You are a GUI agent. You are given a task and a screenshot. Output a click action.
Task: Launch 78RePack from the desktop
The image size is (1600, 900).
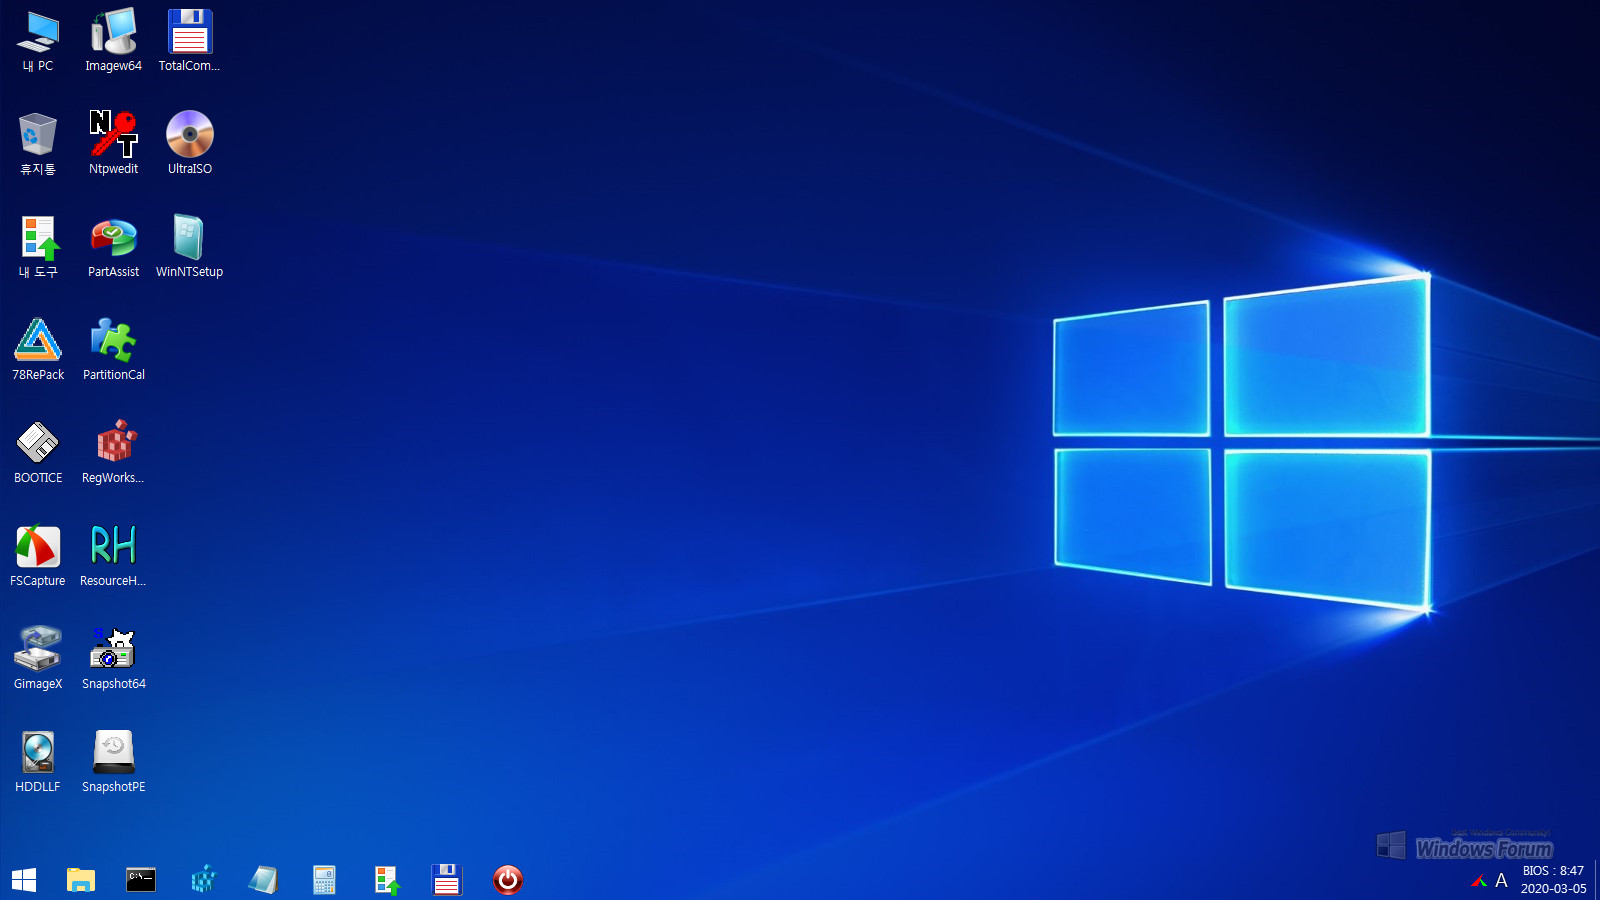(x=38, y=351)
